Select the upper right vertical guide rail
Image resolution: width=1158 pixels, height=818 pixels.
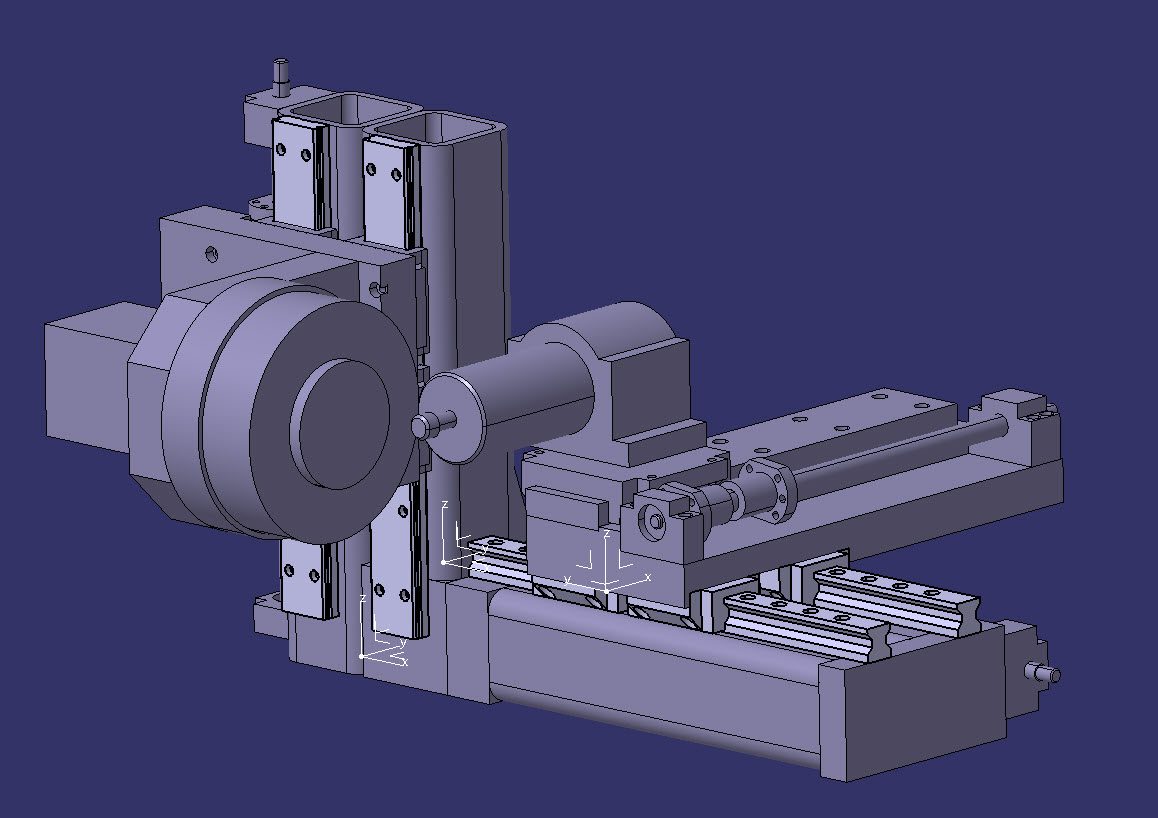tap(388, 185)
